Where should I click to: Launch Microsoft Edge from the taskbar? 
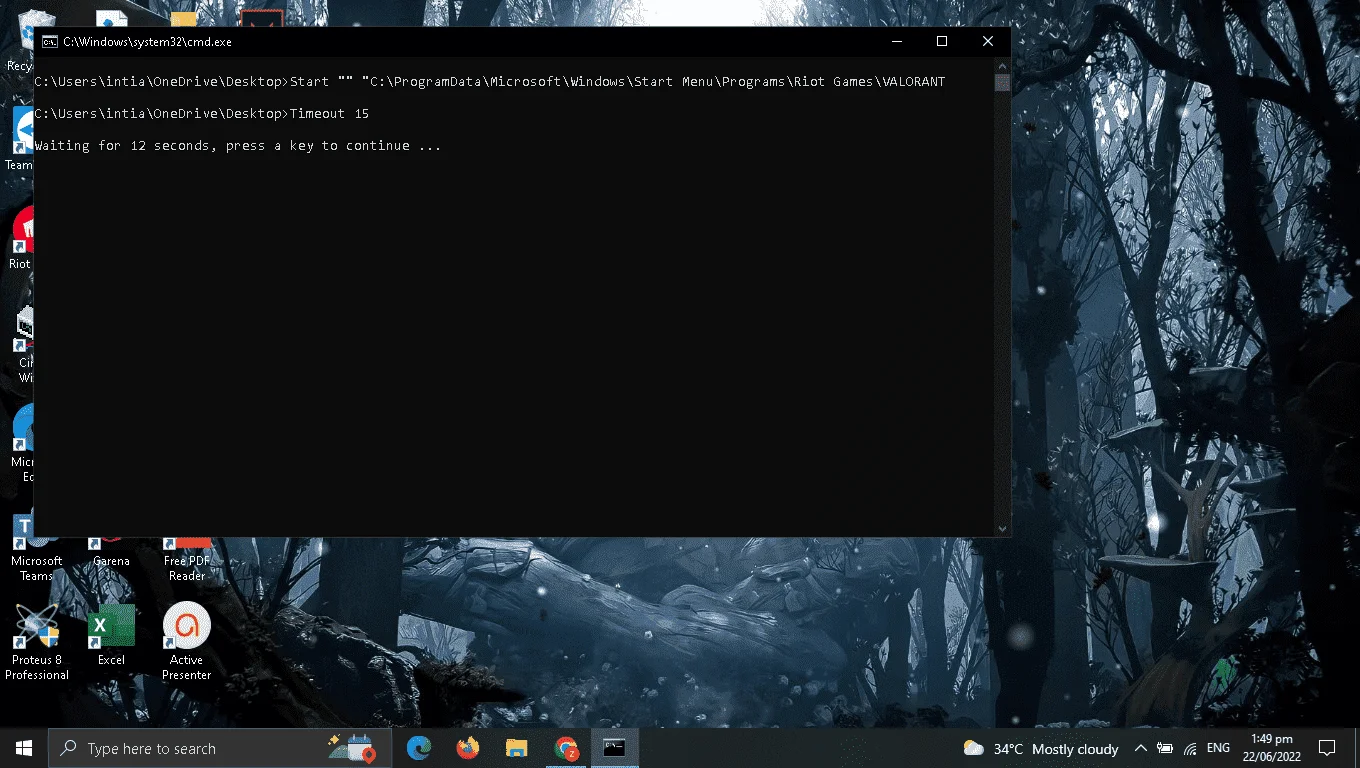coord(418,748)
